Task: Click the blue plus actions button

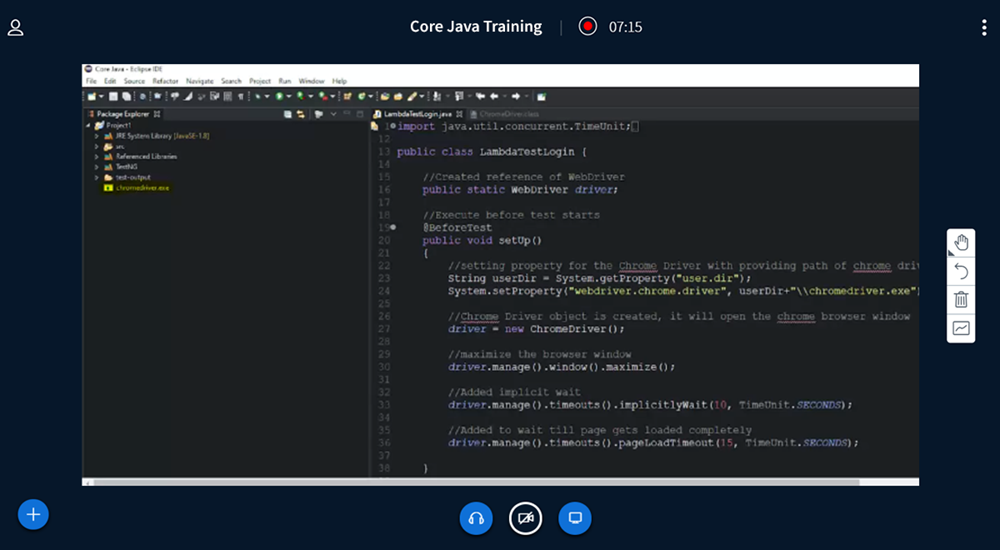Action: click(x=33, y=514)
